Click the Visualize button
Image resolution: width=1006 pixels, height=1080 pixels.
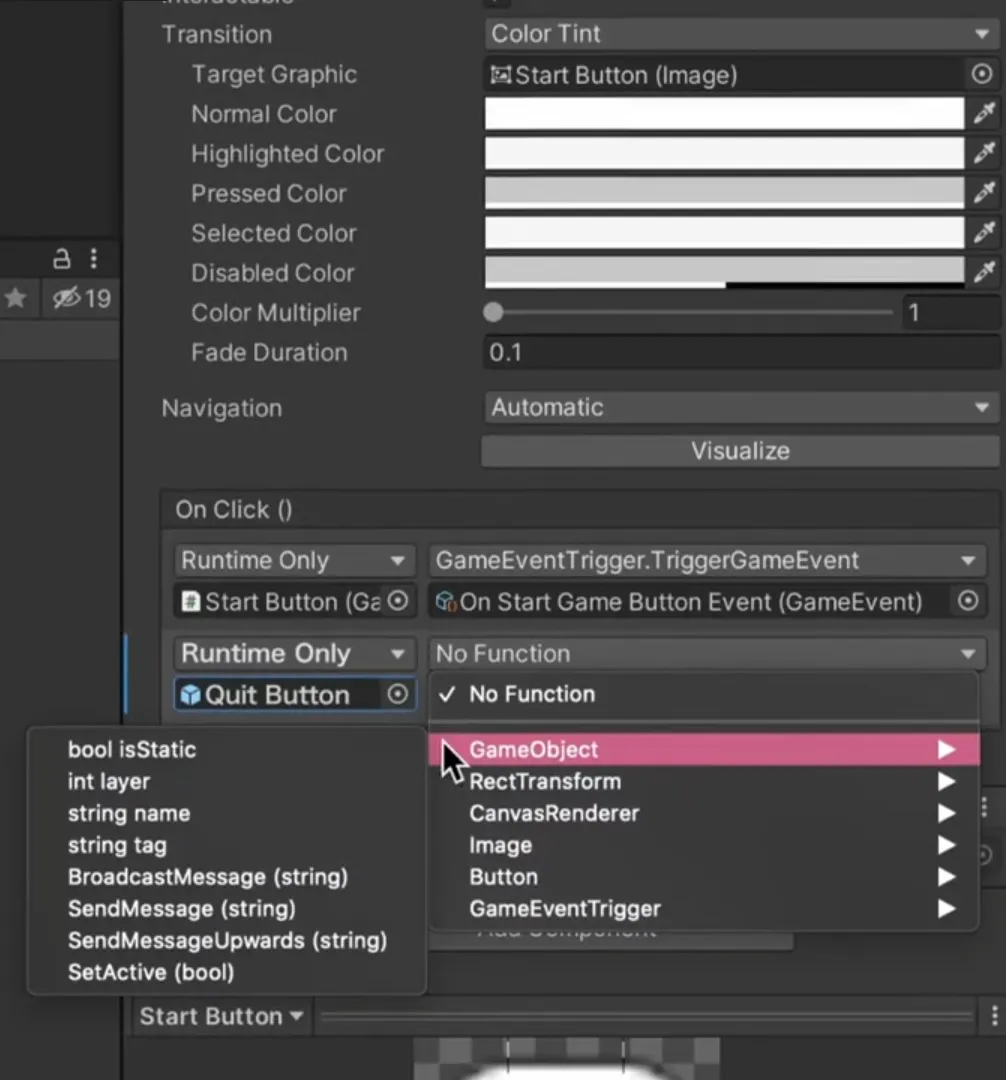point(740,450)
